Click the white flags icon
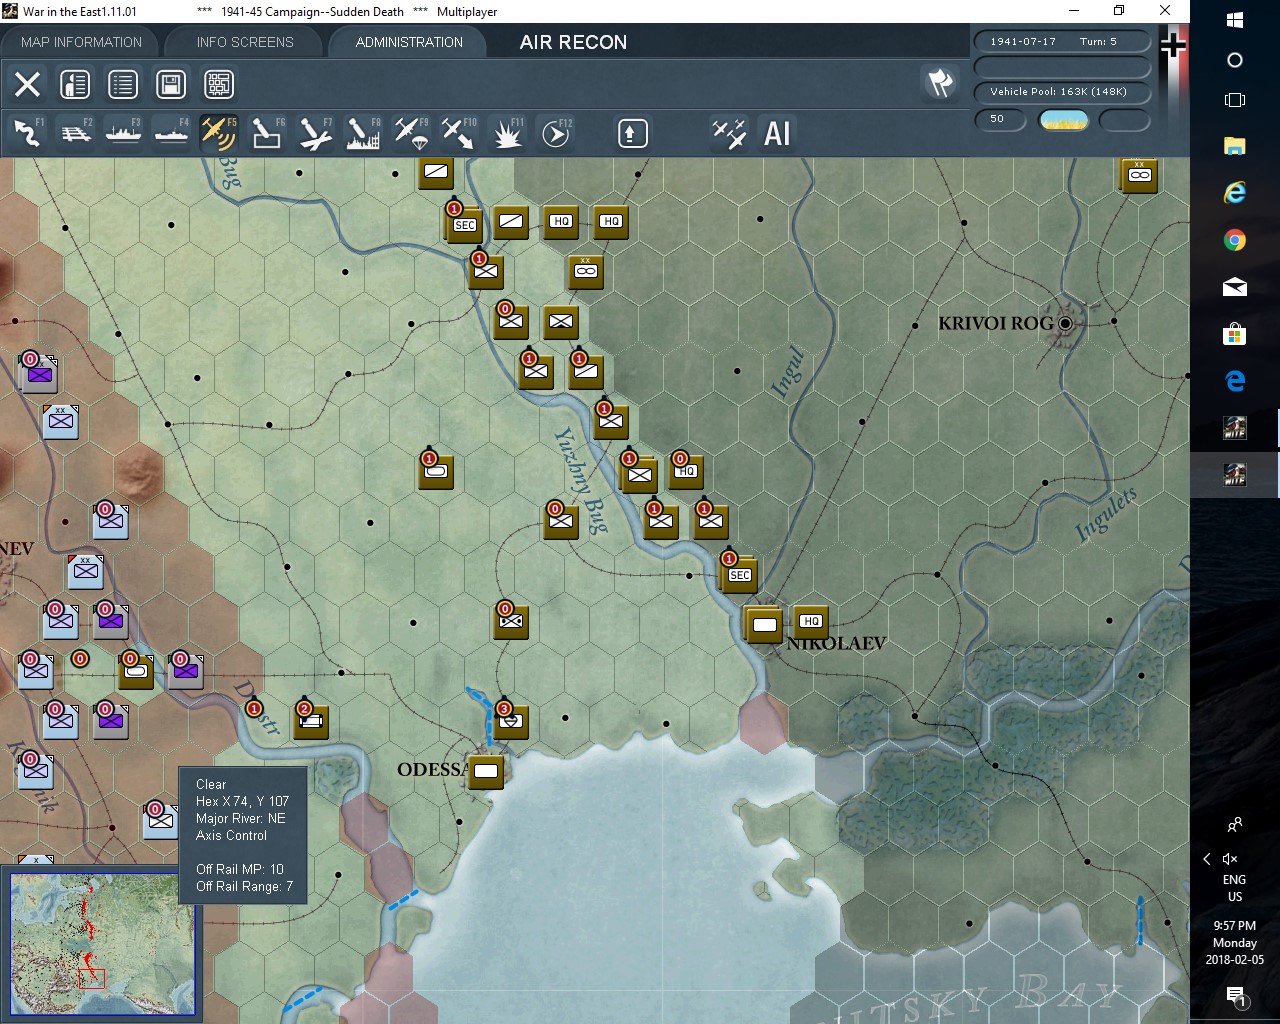The image size is (1280, 1024). 940,83
